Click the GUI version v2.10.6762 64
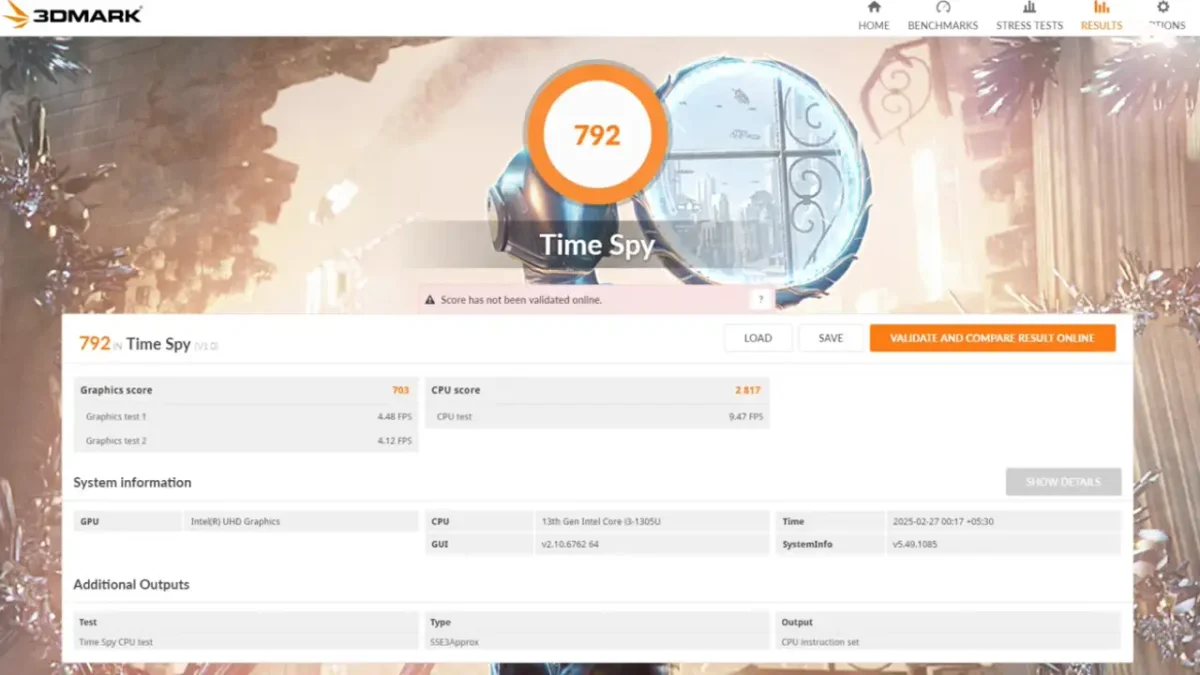Viewport: 1200px width, 675px height. [x=570, y=544]
